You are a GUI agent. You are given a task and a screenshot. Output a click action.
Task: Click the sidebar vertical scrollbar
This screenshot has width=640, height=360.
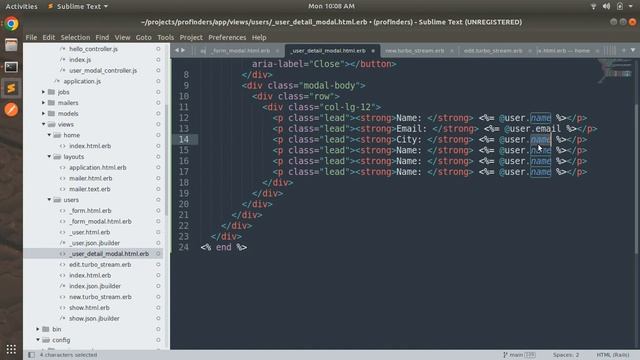pyautogui.click(x=167, y=159)
